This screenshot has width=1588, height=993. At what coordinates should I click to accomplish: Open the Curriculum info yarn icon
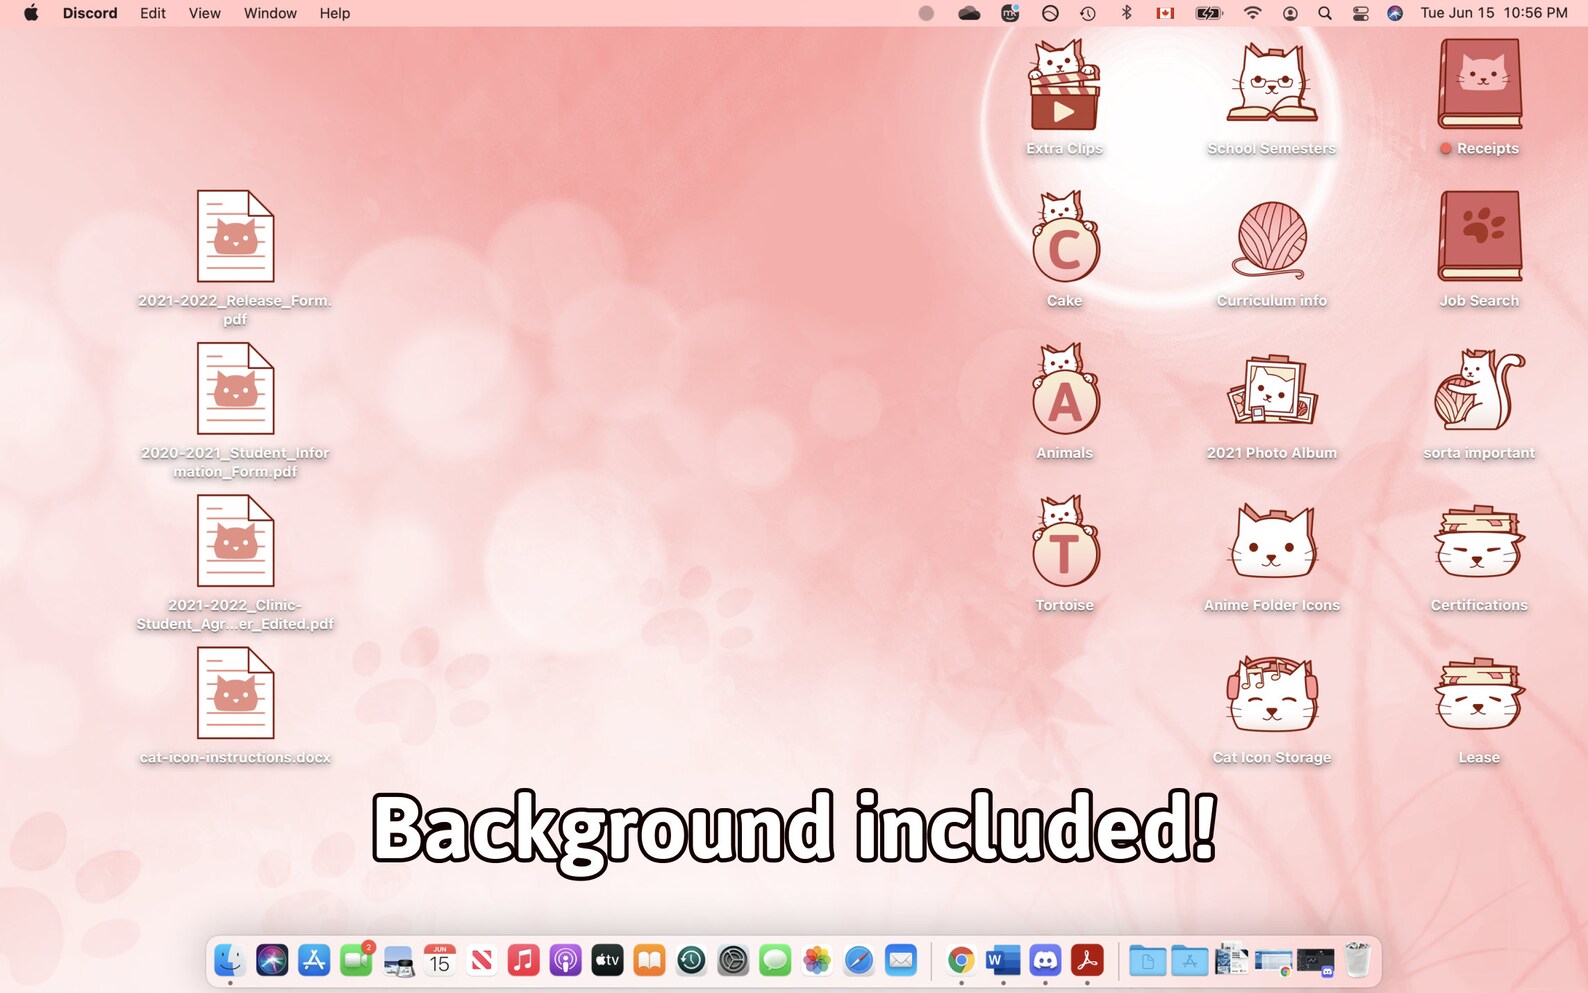pyautogui.click(x=1271, y=239)
